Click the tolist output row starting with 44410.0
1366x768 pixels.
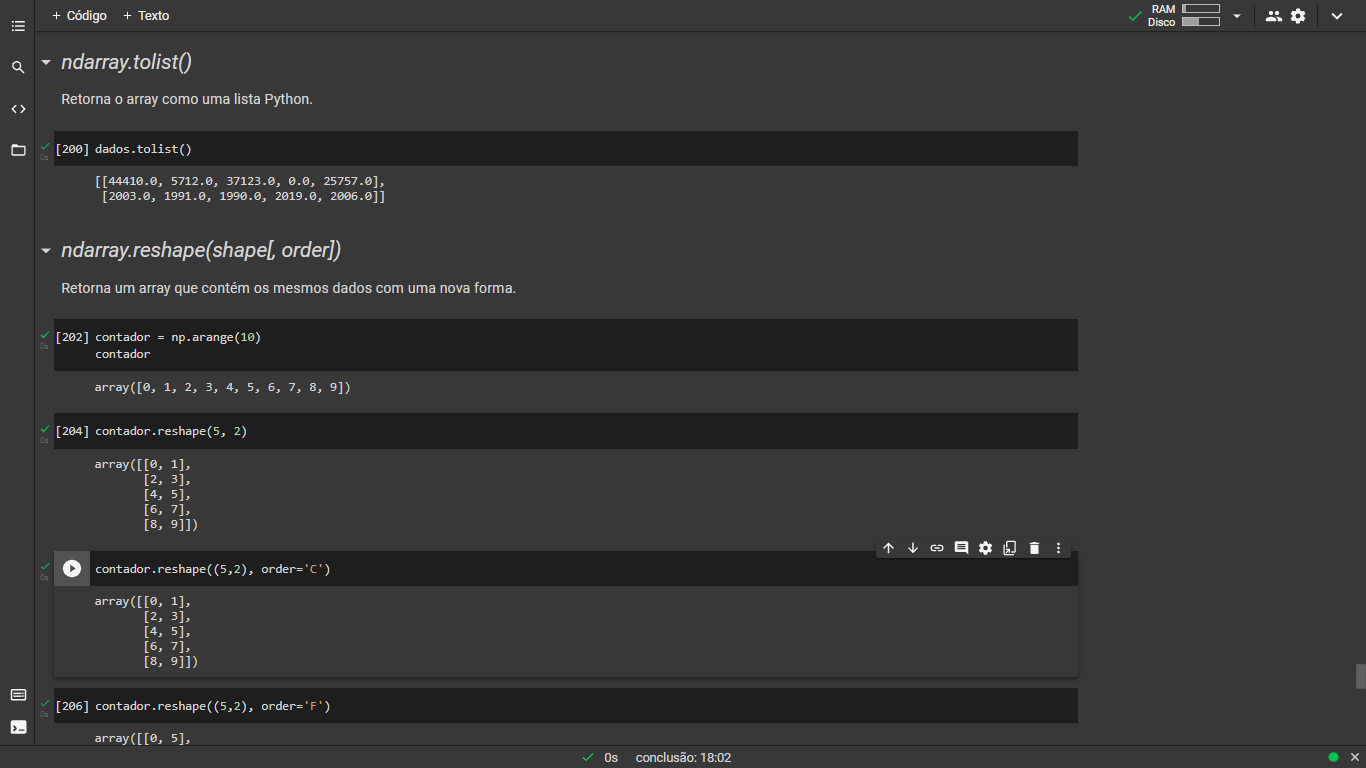pyautogui.click(x=240, y=181)
